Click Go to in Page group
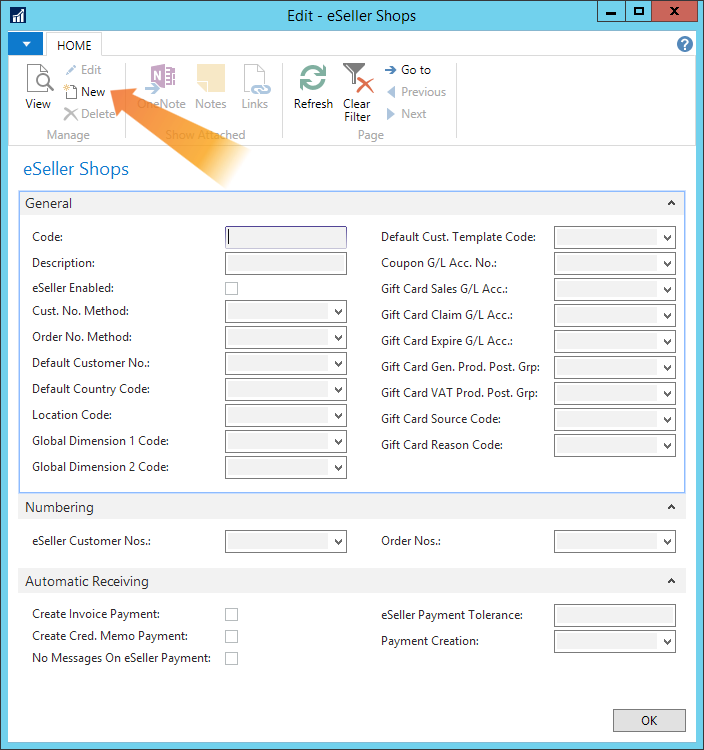The image size is (704, 750). 408,70
